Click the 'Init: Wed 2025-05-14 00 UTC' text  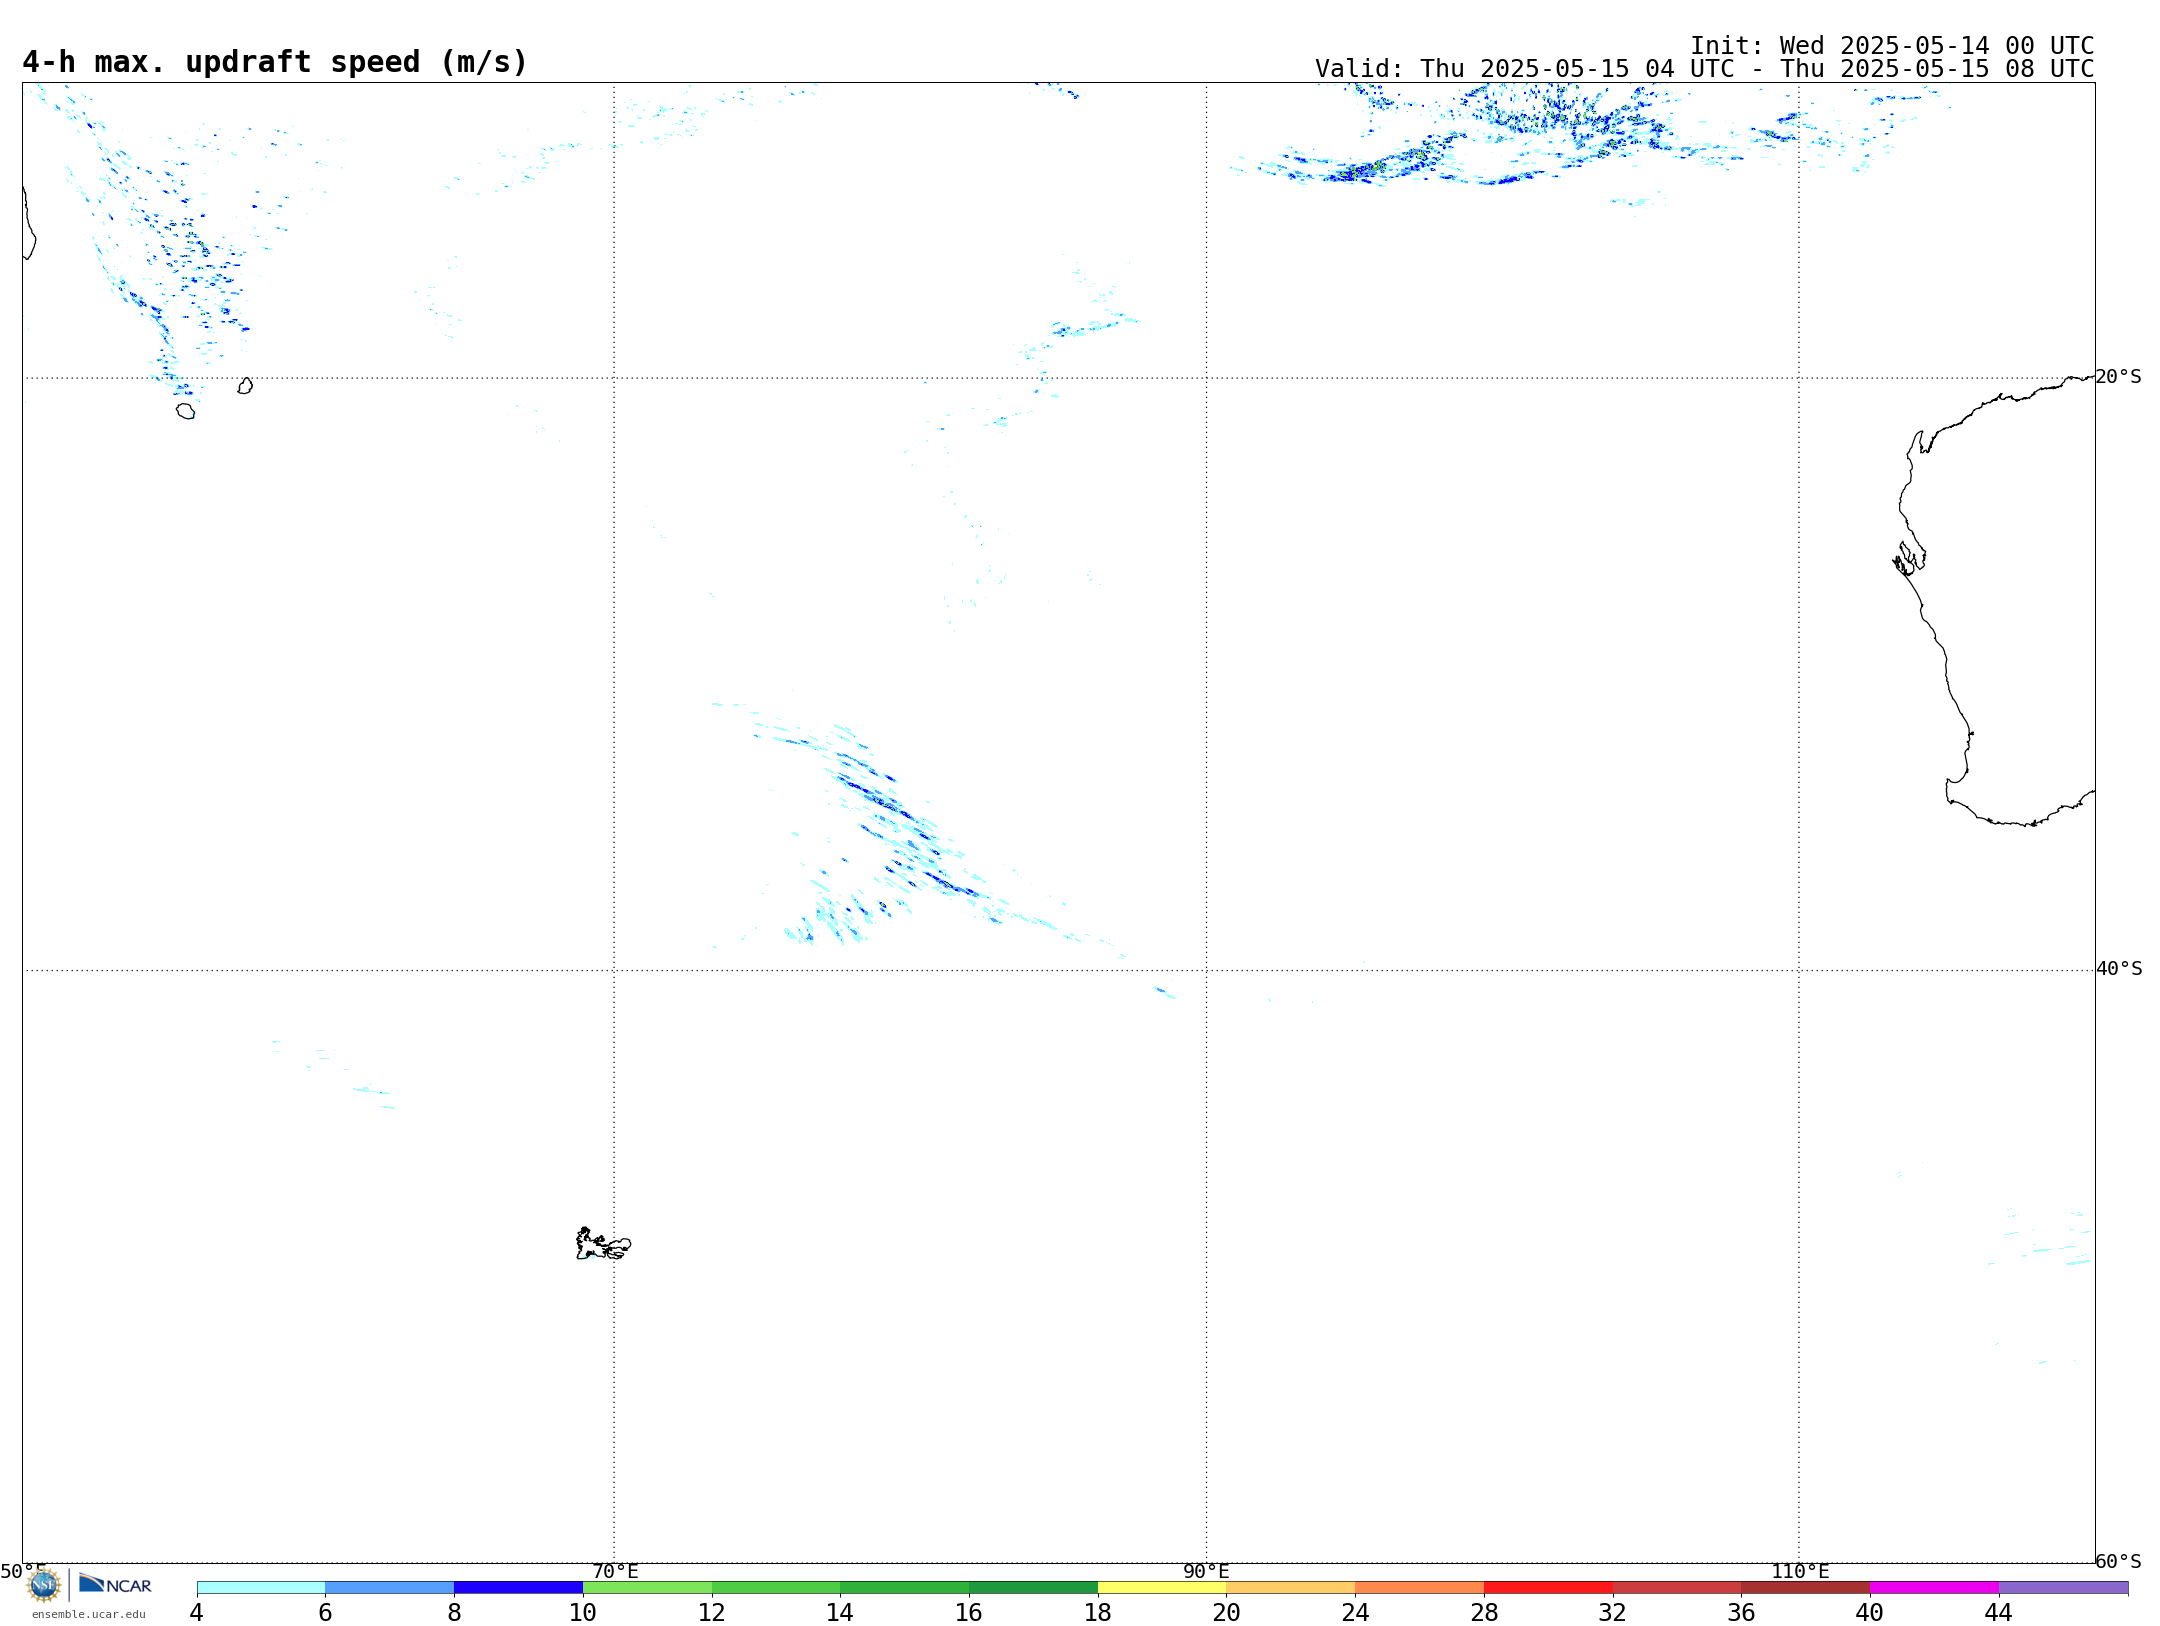[1892, 46]
